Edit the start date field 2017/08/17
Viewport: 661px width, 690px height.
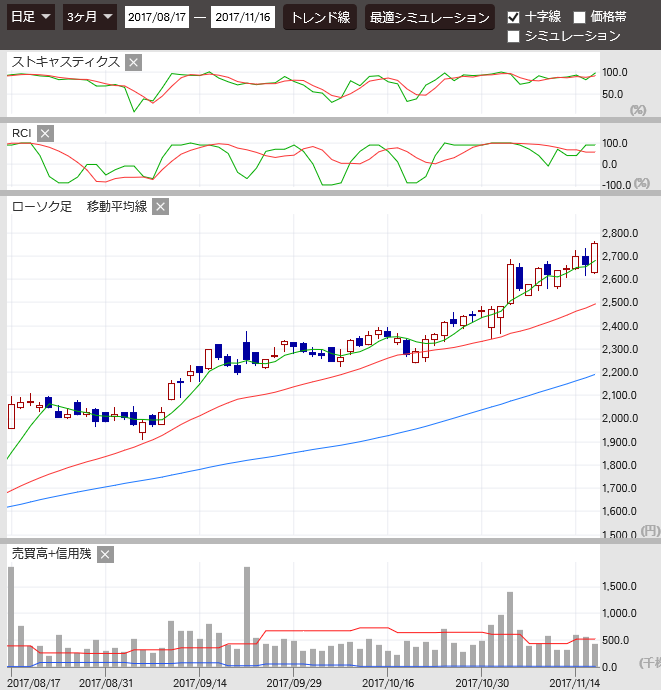[x=157, y=17]
